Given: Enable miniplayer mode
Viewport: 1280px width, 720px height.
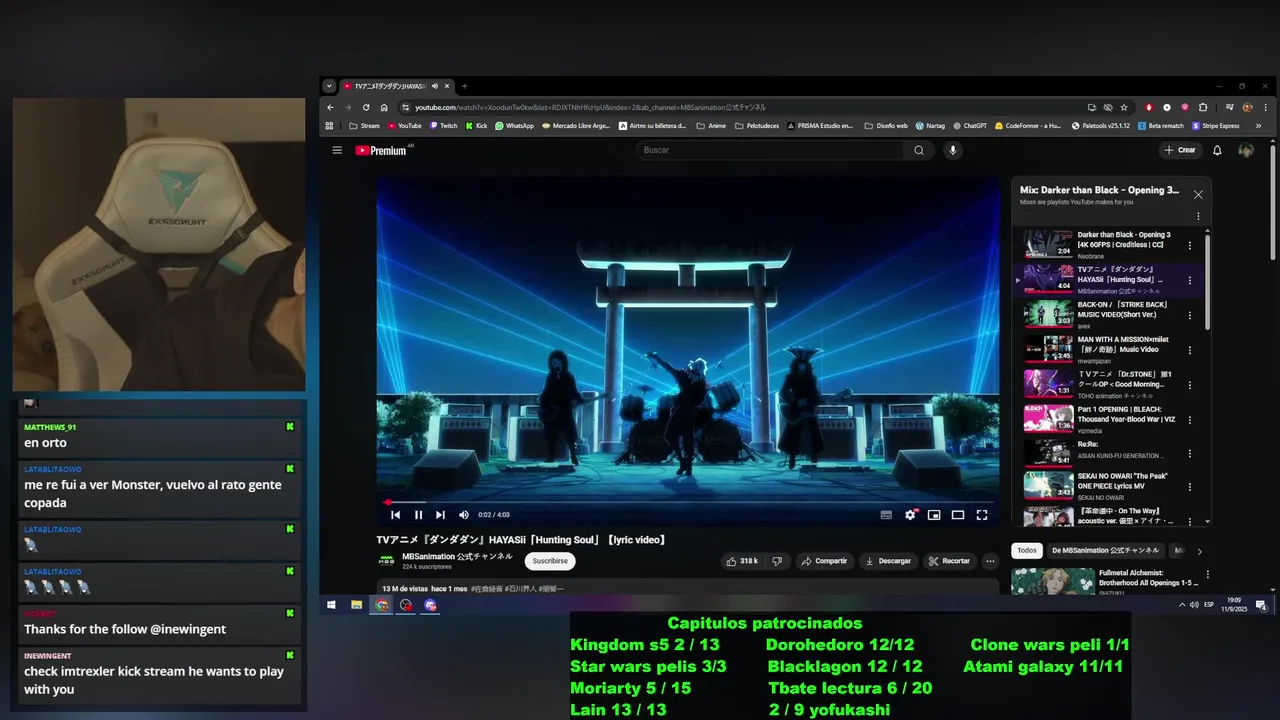Looking at the screenshot, I should [934, 515].
